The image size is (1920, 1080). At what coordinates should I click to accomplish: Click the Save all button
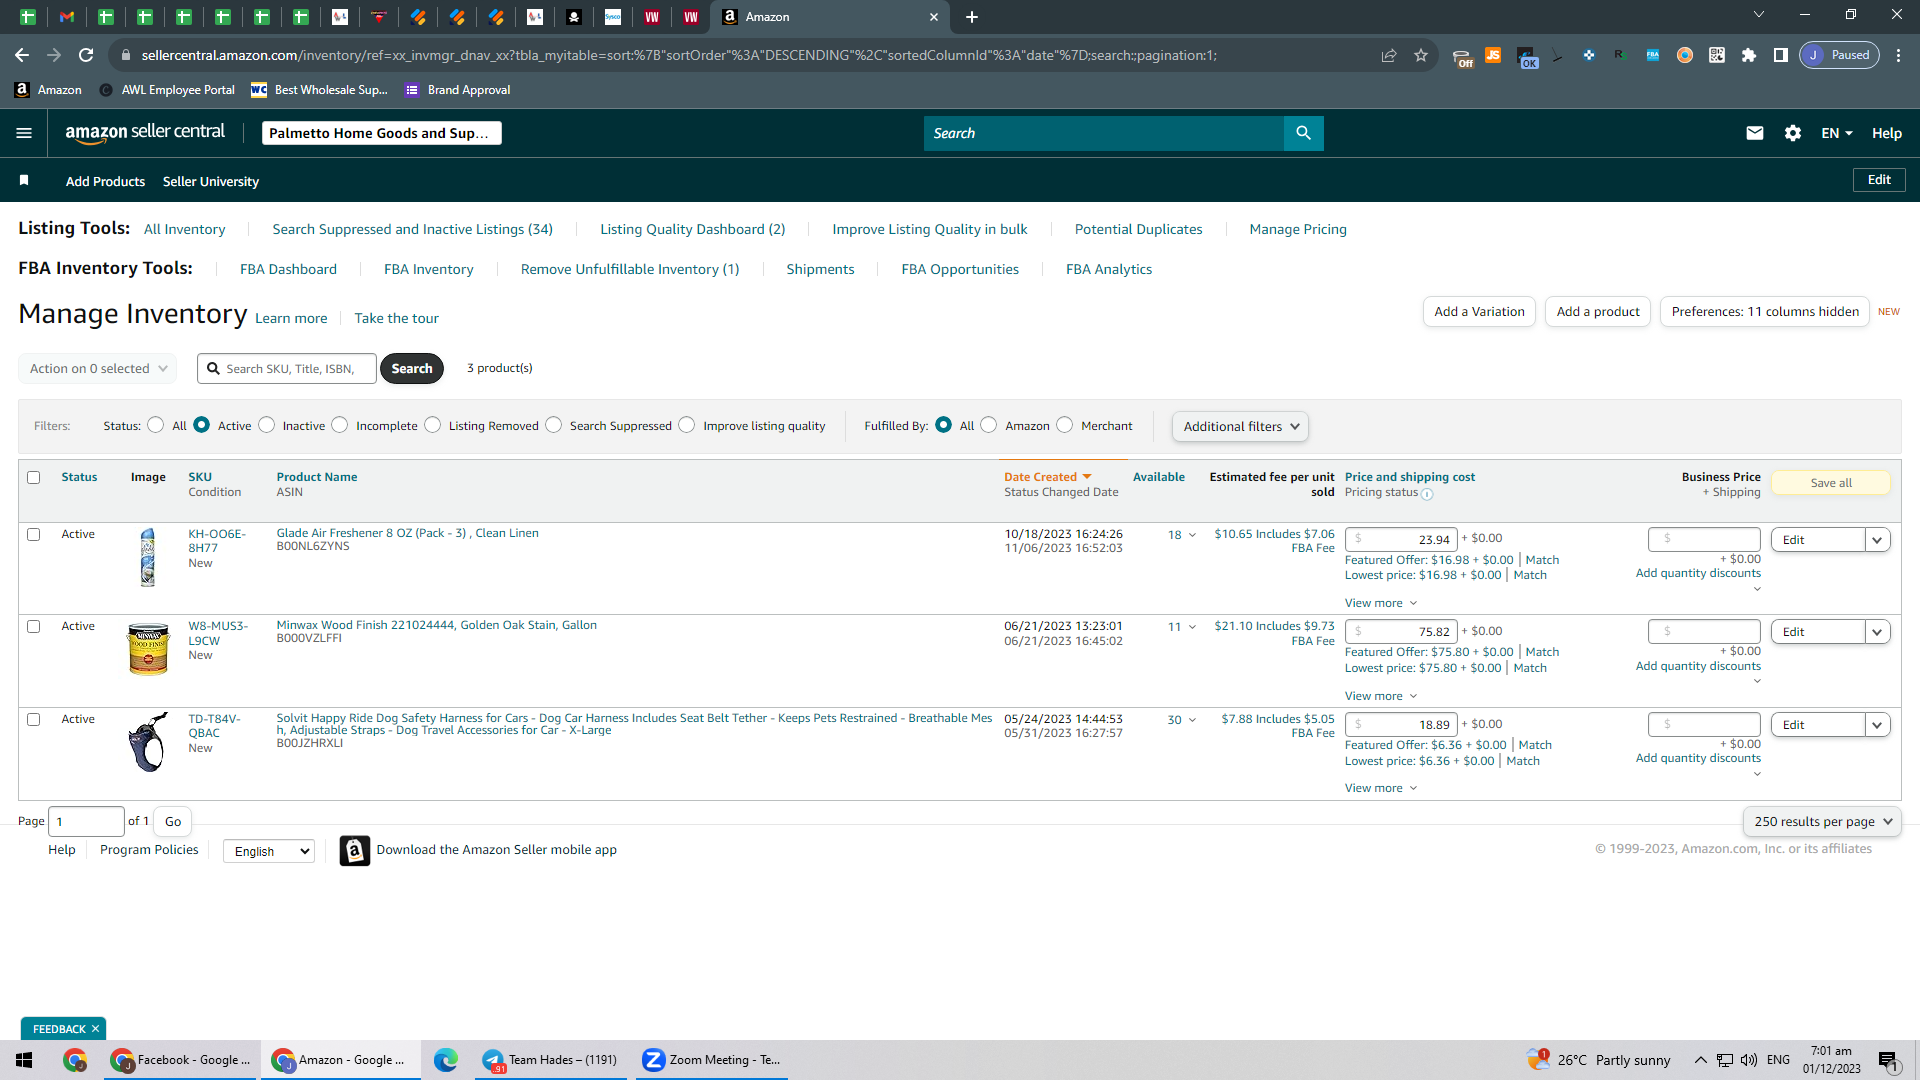pos(1830,483)
